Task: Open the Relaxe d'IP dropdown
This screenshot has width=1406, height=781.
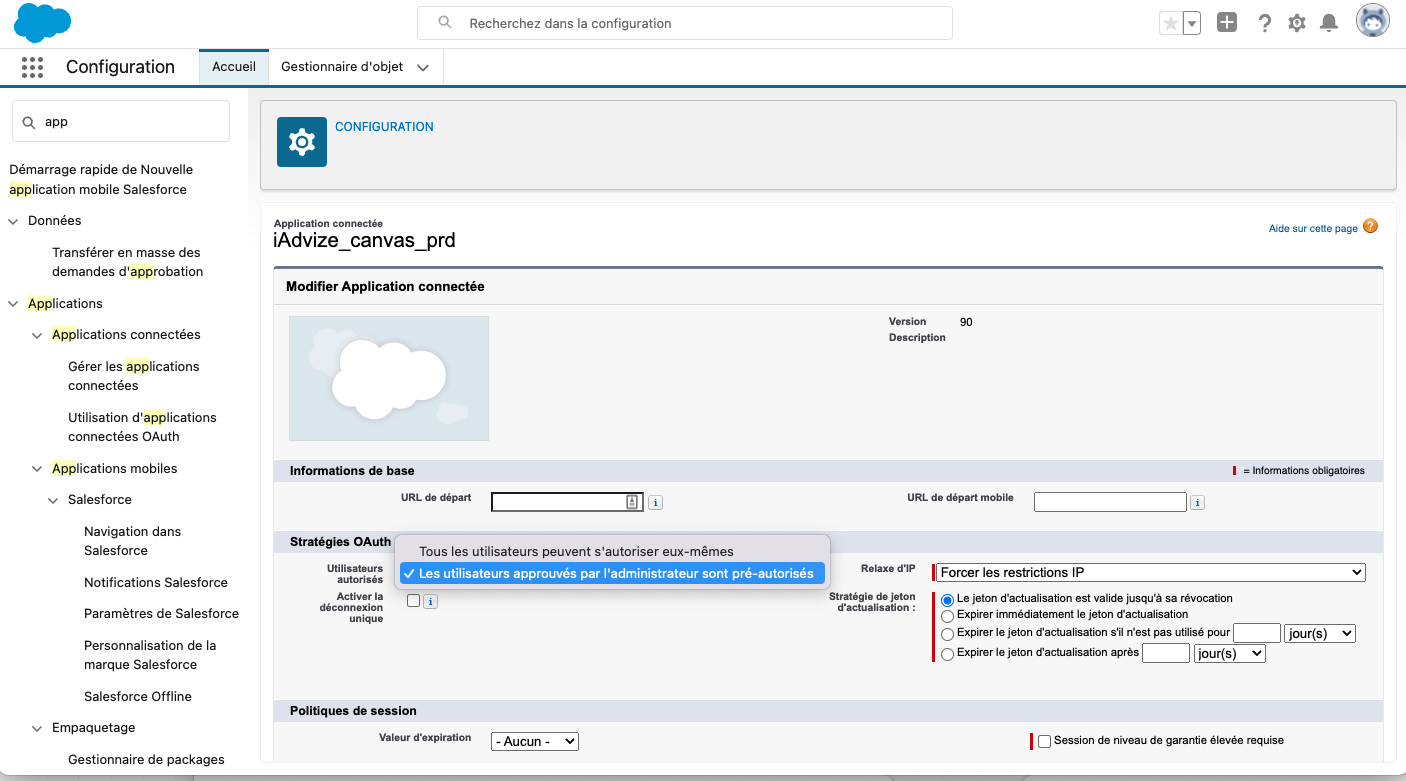Action: (x=1150, y=573)
